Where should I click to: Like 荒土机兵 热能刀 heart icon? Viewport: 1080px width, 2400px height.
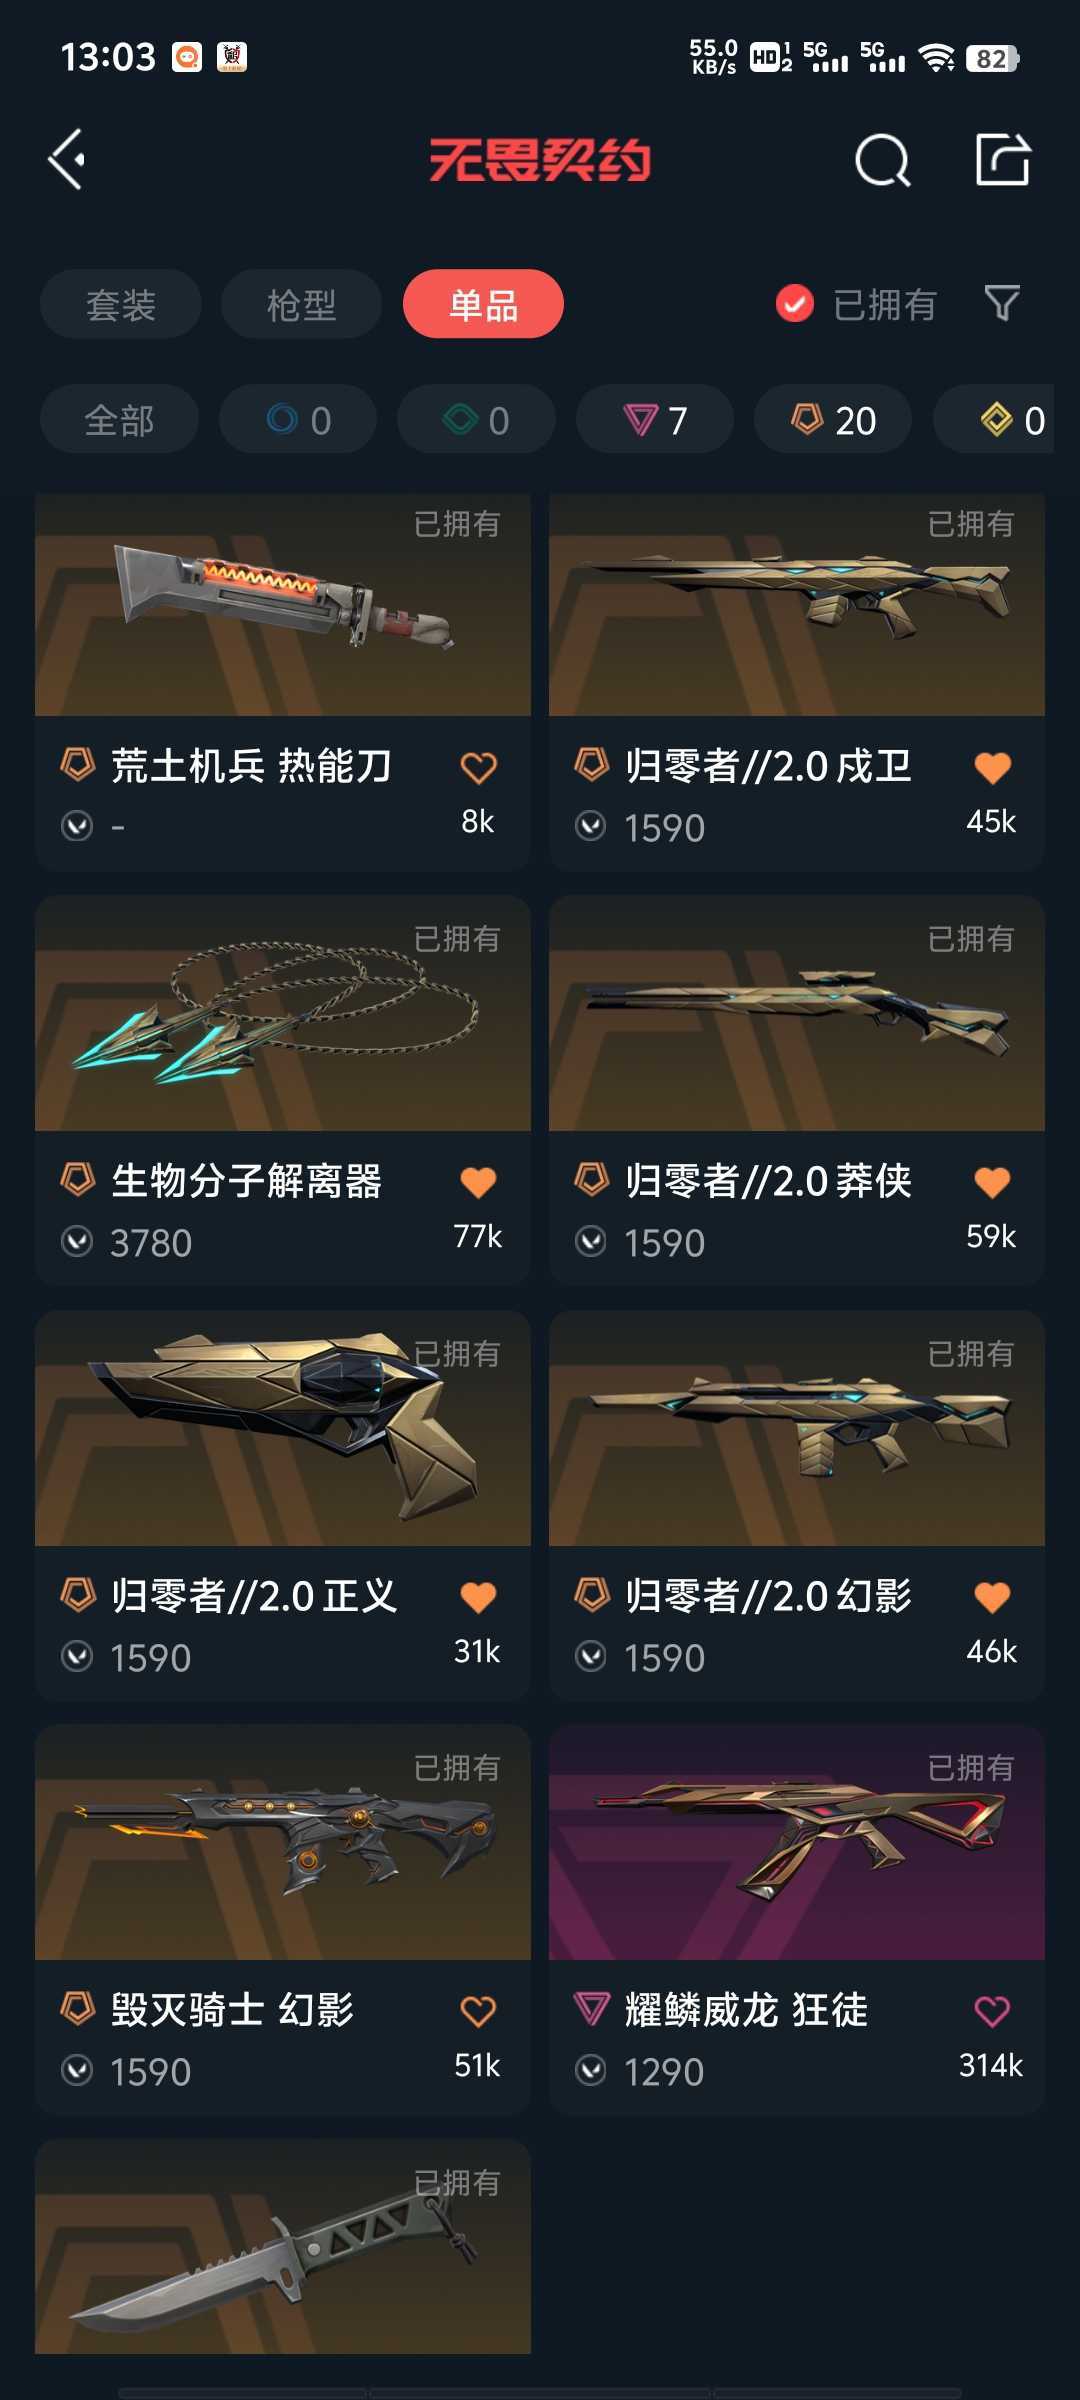tap(478, 768)
